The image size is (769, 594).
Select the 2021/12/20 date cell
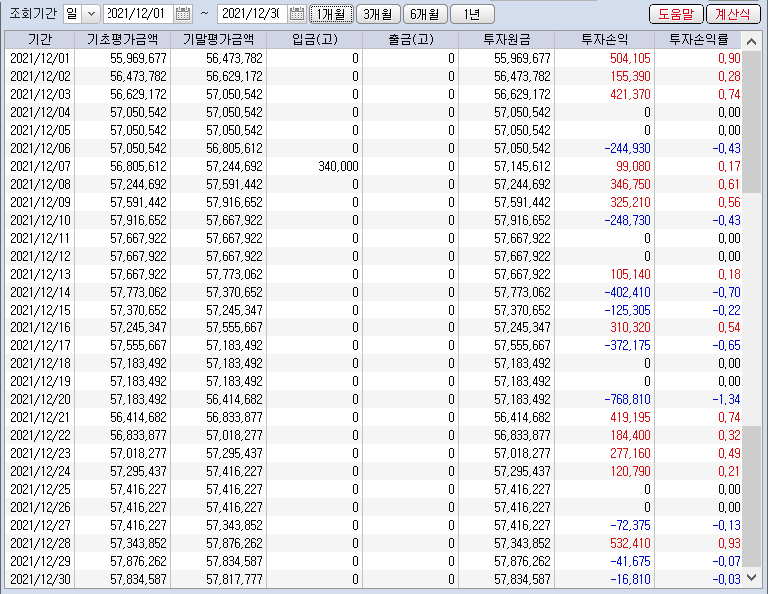[x=40, y=399]
